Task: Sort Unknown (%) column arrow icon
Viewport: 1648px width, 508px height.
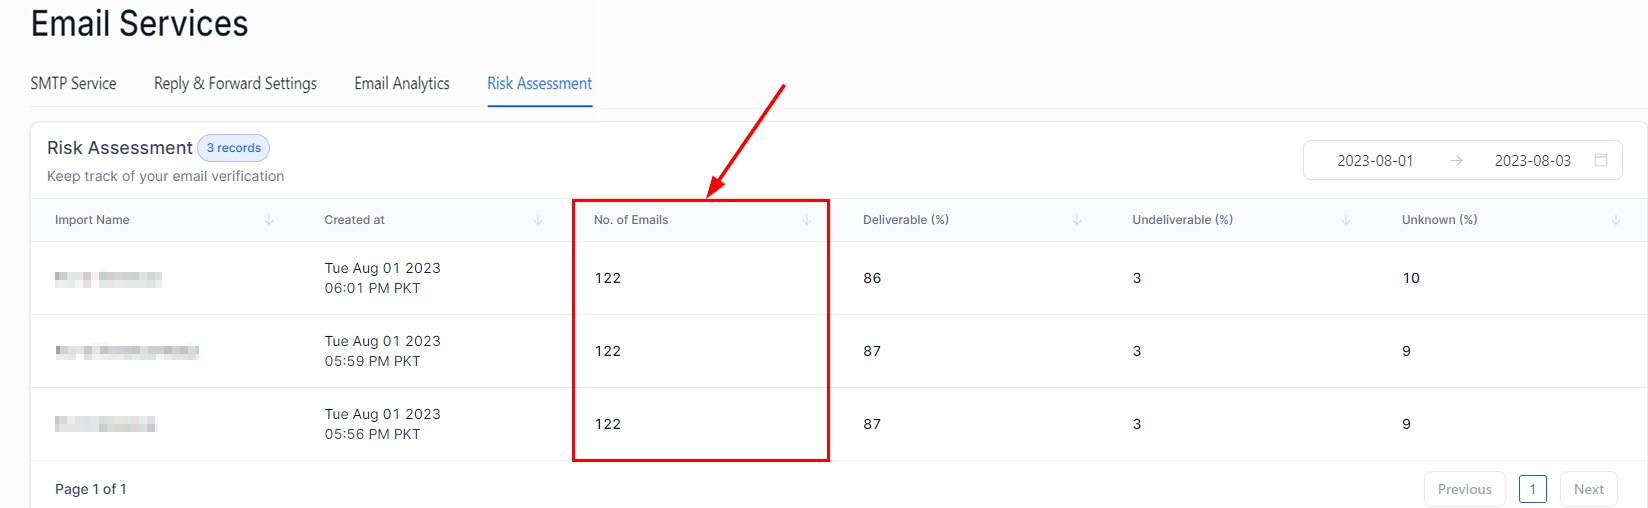Action: click(x=1616, y=220)
